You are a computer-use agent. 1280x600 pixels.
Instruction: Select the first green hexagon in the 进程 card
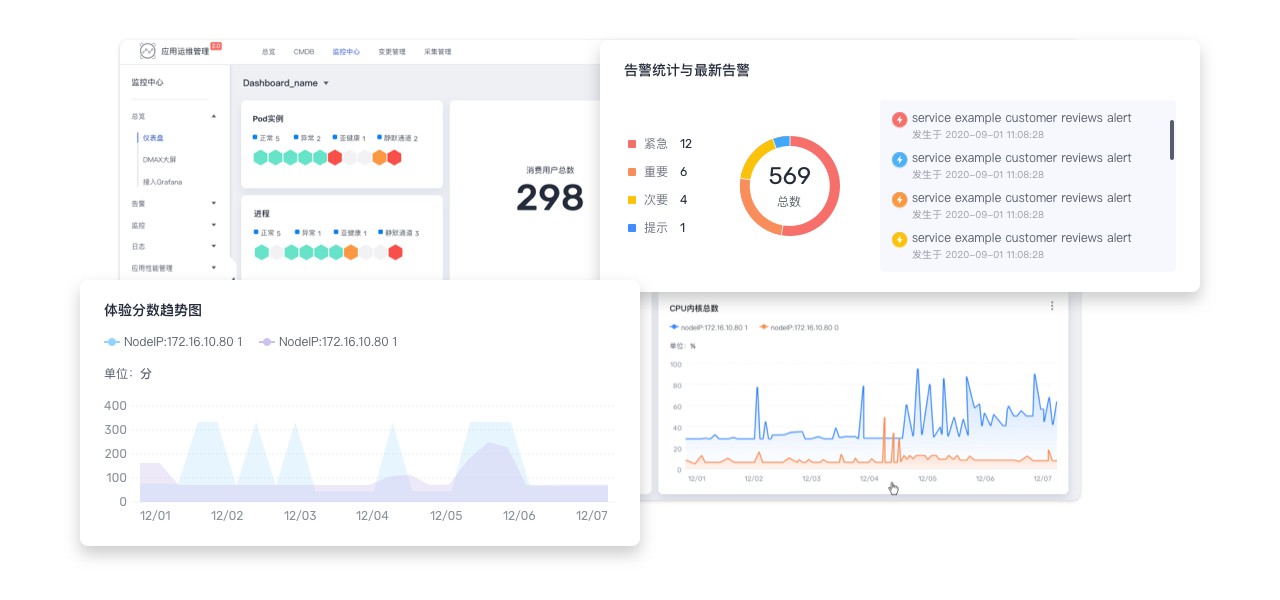(x=261, y=252)
